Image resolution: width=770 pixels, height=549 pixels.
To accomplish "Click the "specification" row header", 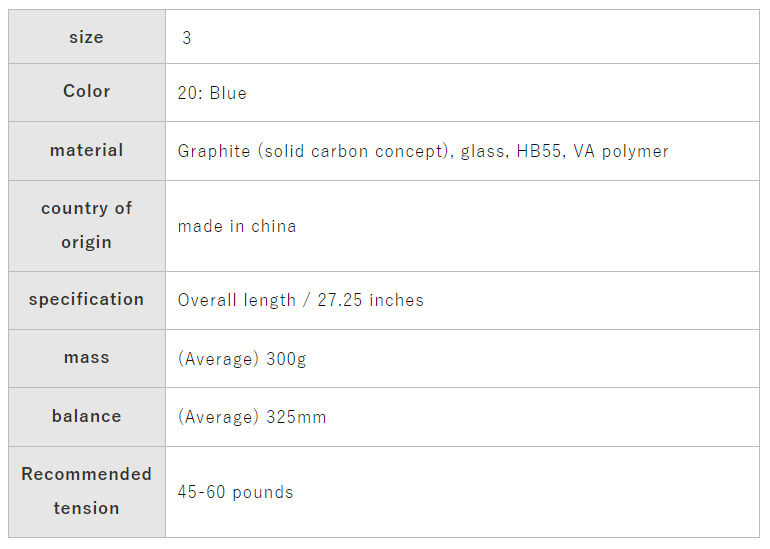I will pyautogui.click(x=86, y=299).
